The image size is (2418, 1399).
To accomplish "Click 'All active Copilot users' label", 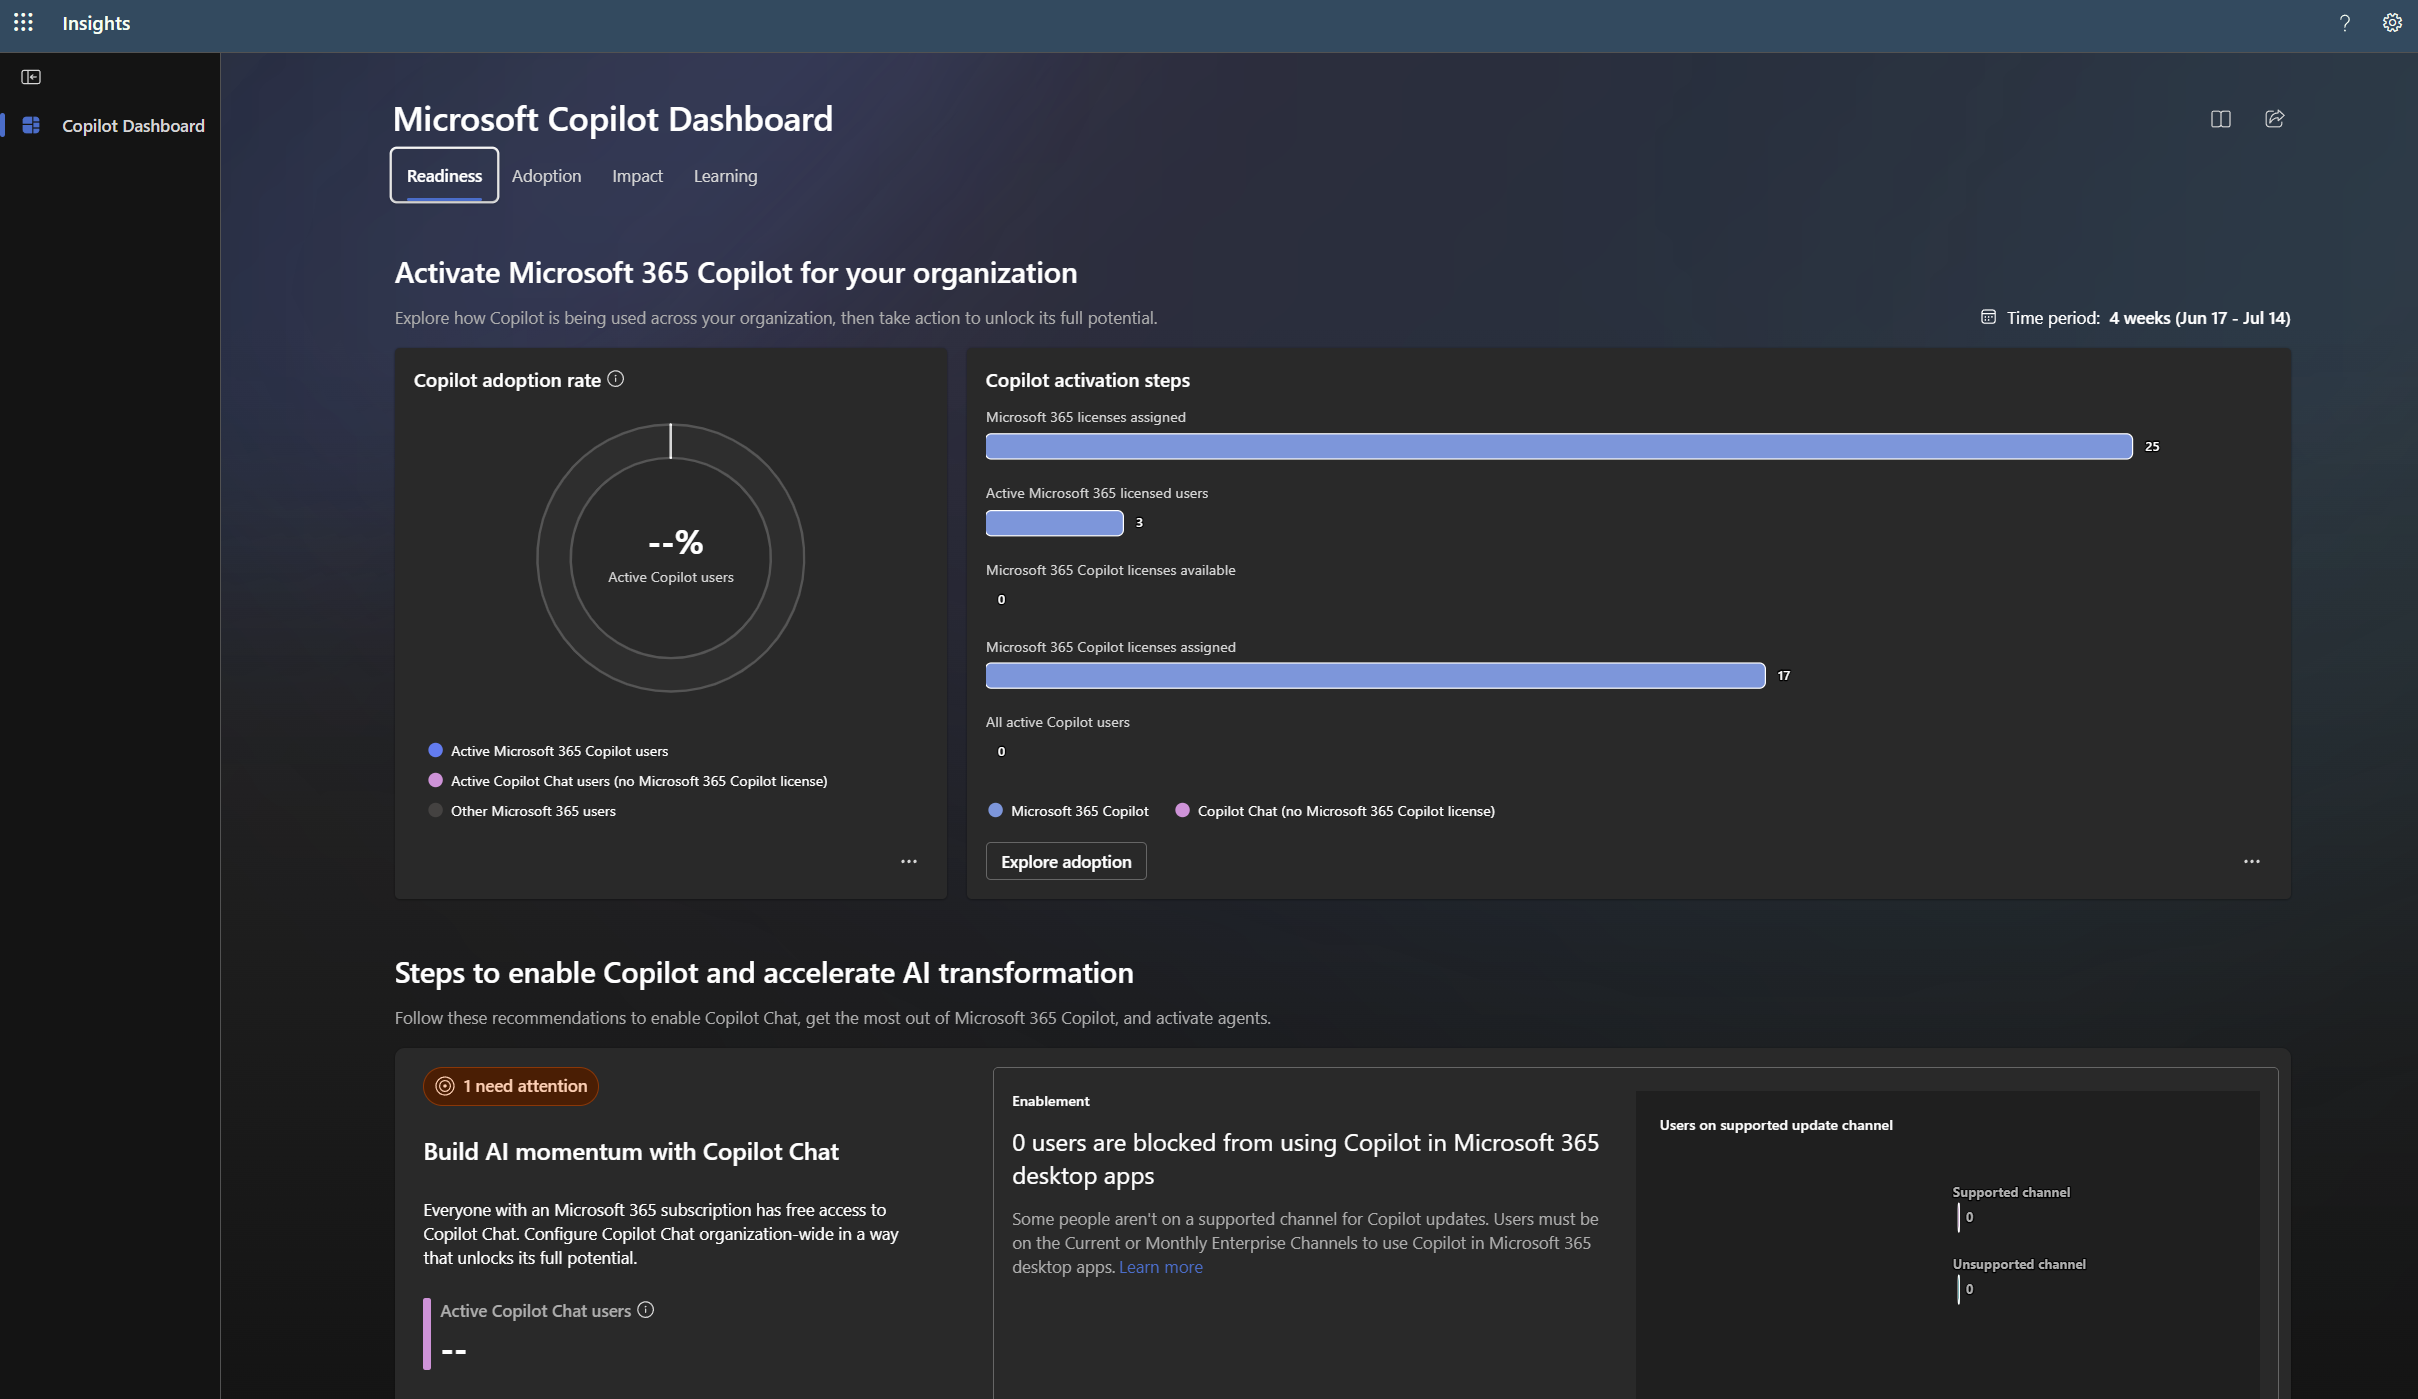I will pyautogui.click(x=1057, y=722).
